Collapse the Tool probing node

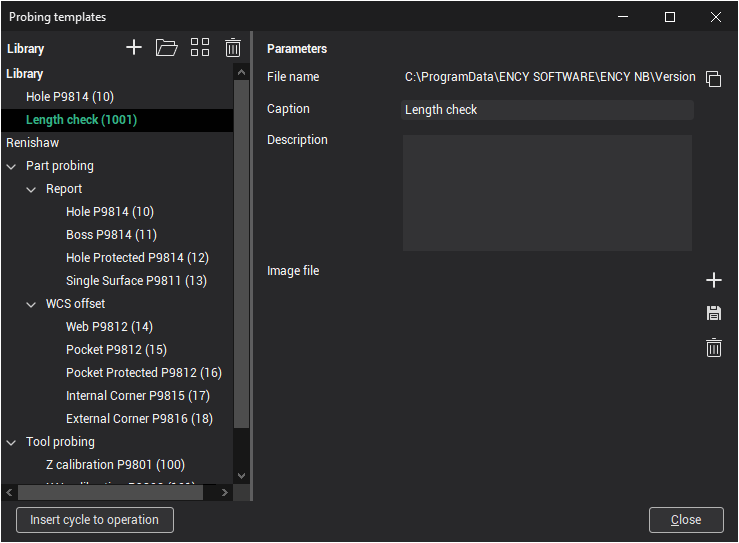(x=12, y=442)
